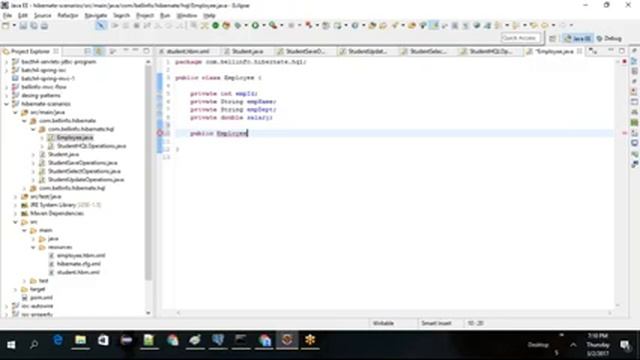The width and height of the screenshot is (640, 360).
Task: Collapse the src/main/java folder node
Action: pos(16,112)
